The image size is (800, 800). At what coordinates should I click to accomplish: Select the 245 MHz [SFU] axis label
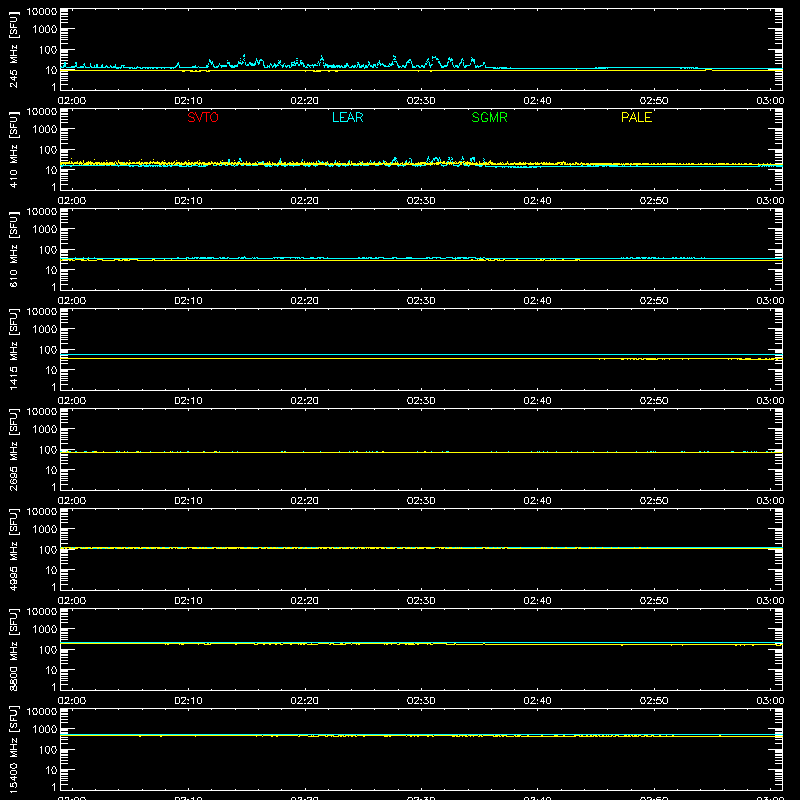tap(14, 49)
